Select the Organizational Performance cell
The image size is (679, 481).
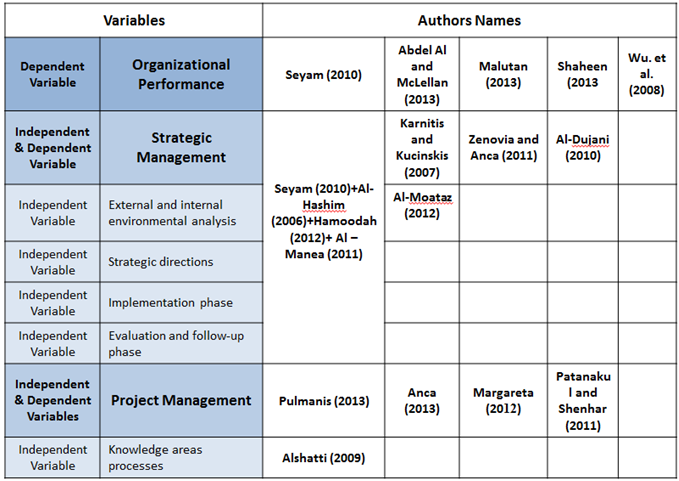click(x=181, y=74)
